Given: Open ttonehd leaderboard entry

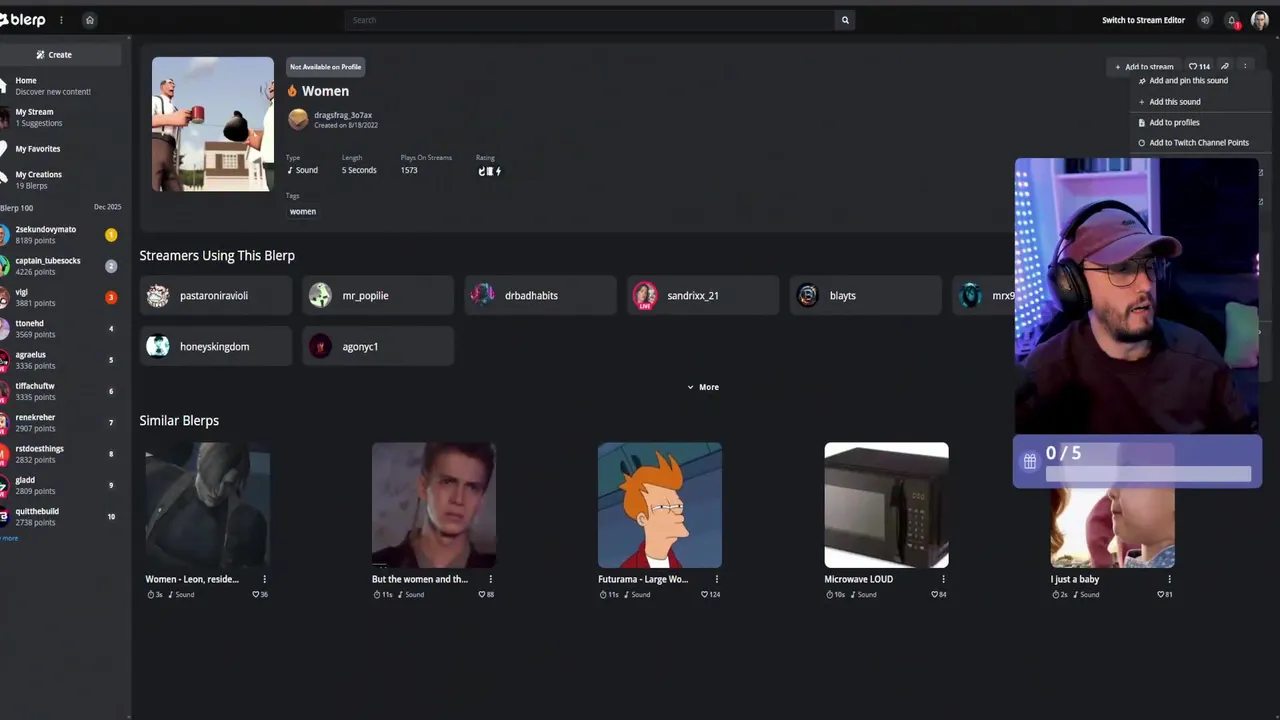Looking at the screenshot, I should point(60,329).
